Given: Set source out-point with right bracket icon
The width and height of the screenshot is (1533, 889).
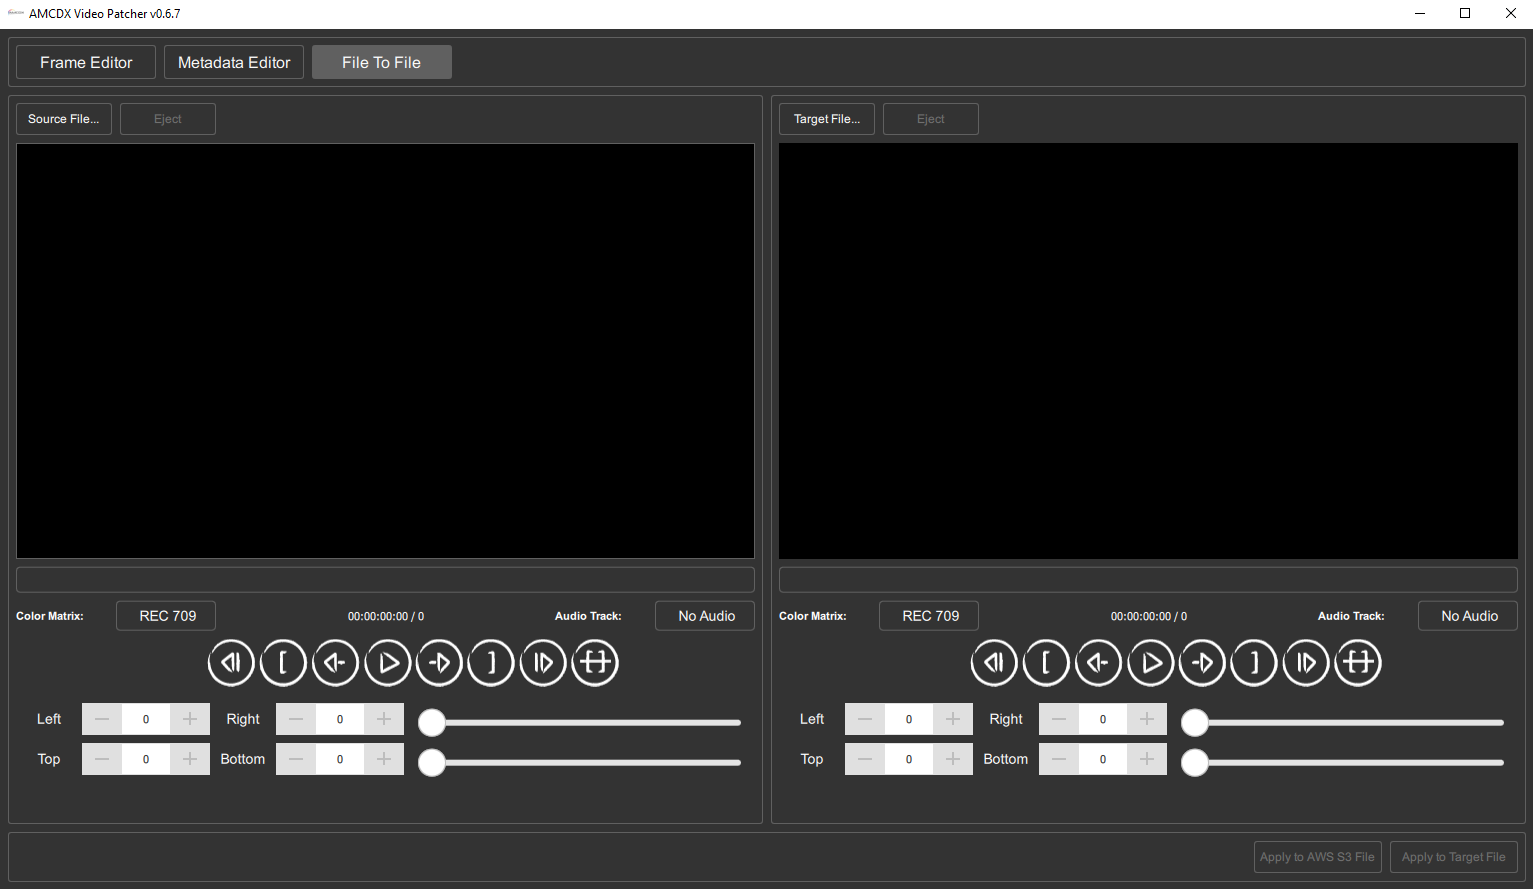Looking at the screenshot, I should pyautogui.click(x=491, y=662).
